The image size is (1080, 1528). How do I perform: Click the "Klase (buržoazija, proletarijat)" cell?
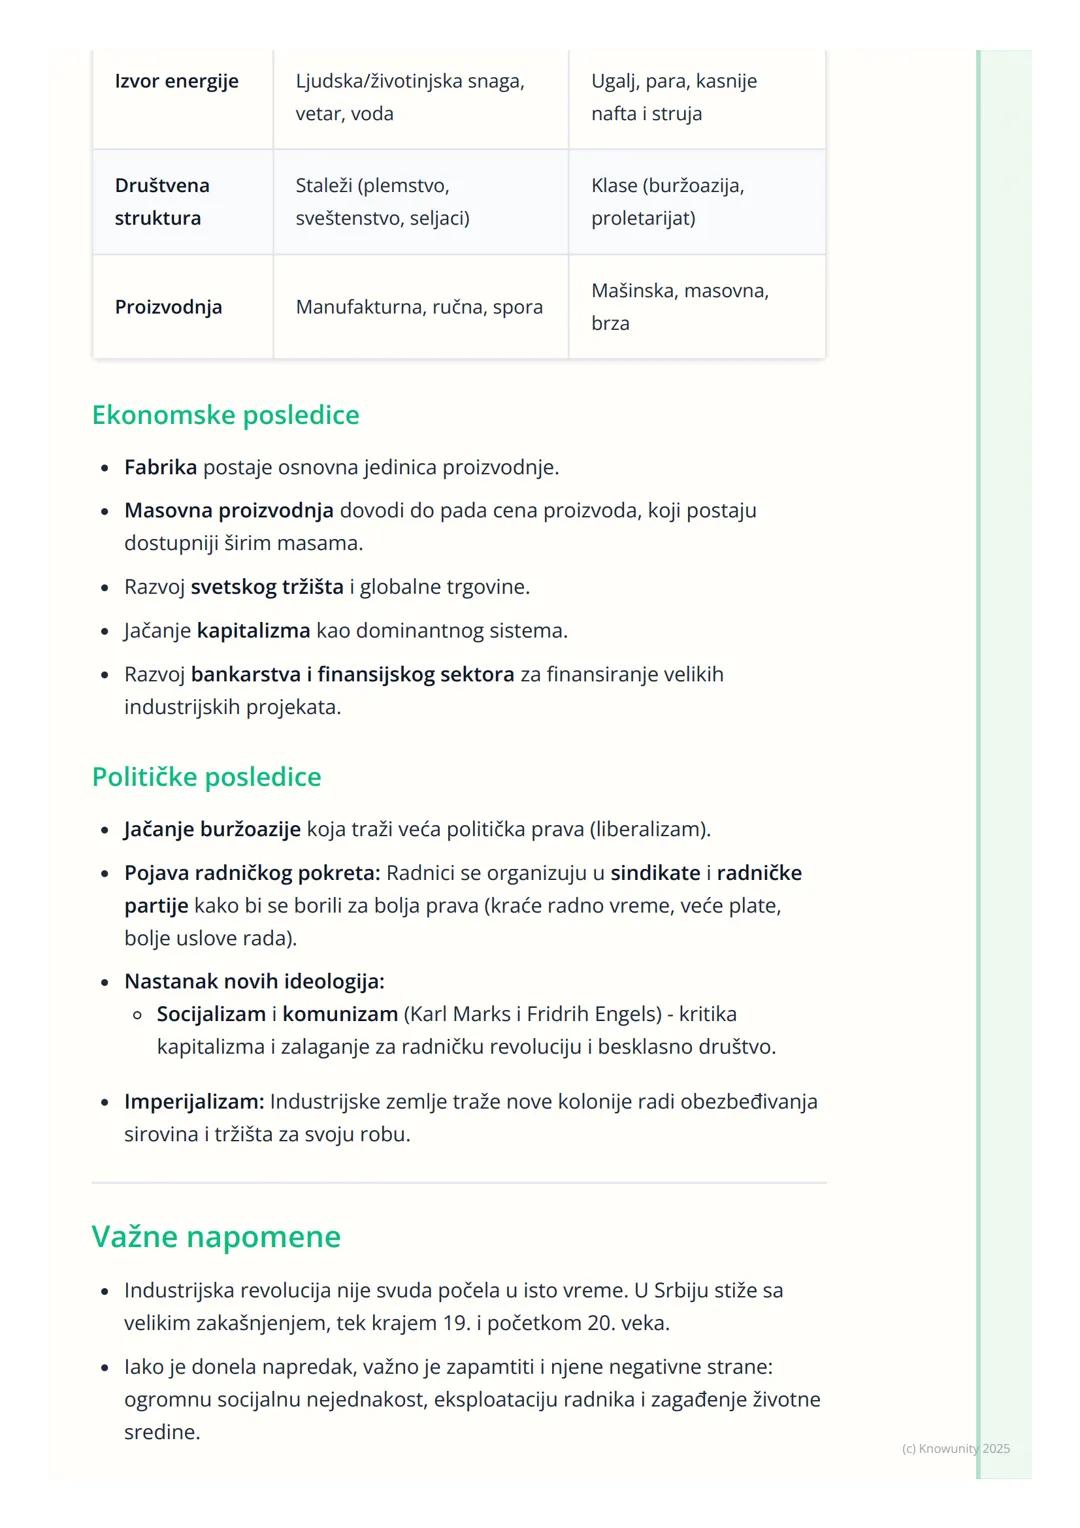[x=668, y=201]
